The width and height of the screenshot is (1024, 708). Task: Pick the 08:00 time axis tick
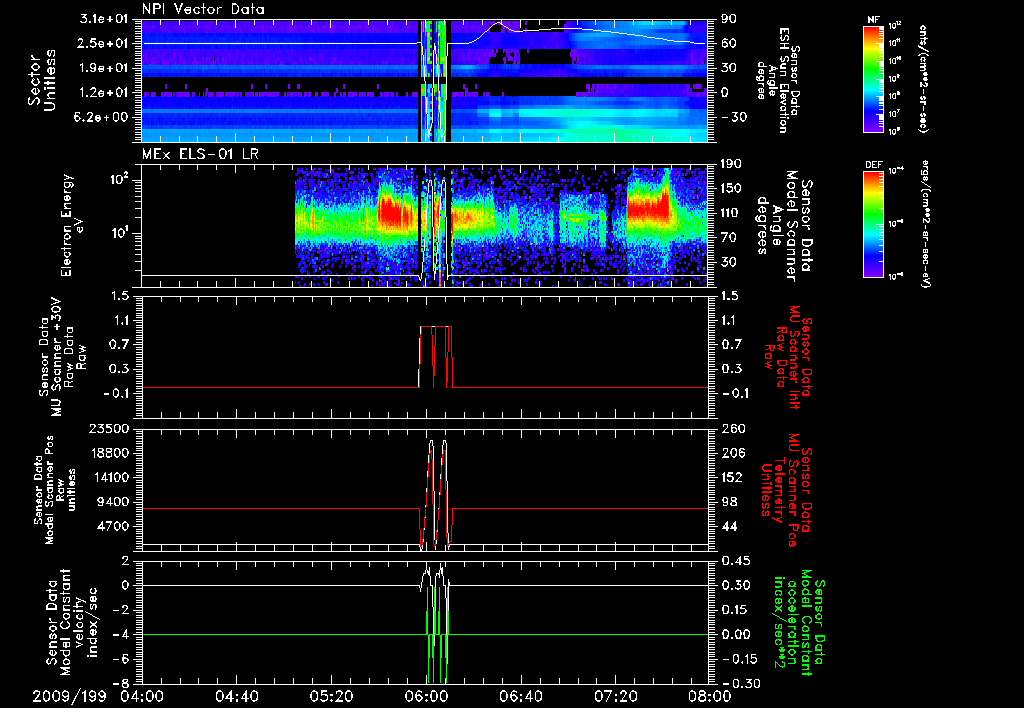pyautogui.click(x=710, y=696)
